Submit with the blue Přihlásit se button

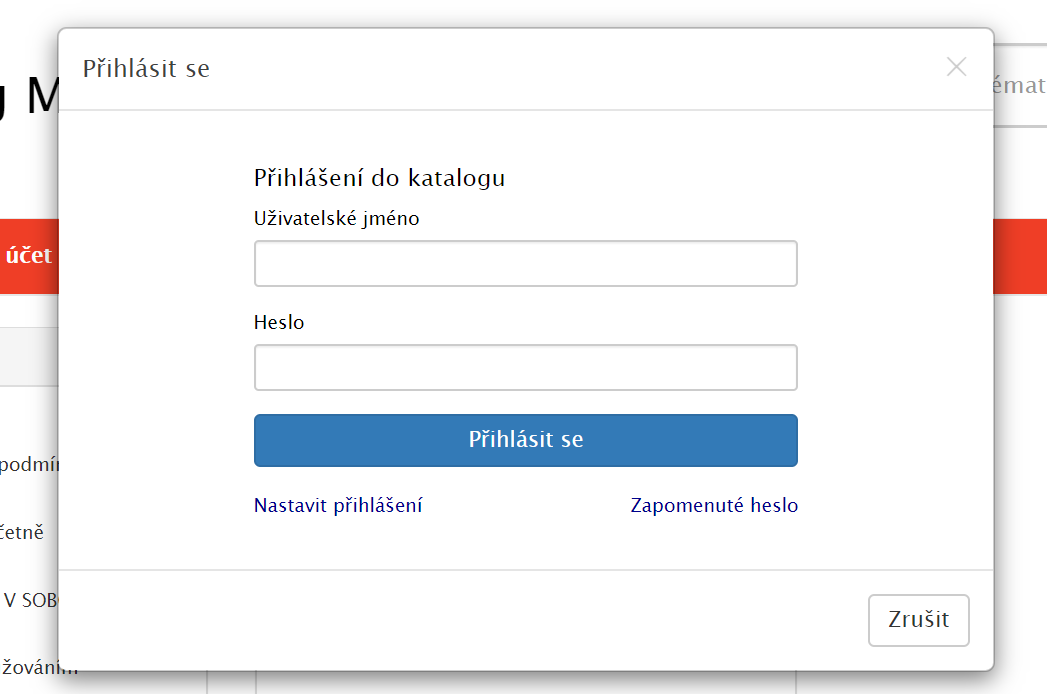click(x=526, y=440)
